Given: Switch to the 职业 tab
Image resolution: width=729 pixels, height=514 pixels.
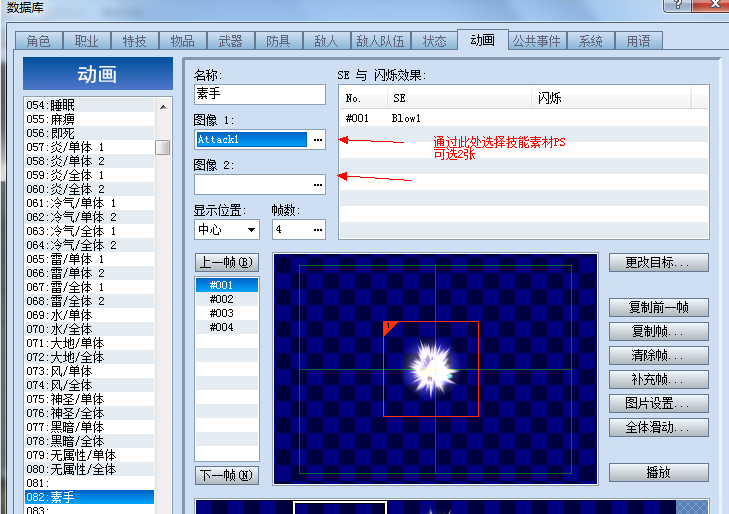Looking at the screenshot, I should (x=86, y=41).
